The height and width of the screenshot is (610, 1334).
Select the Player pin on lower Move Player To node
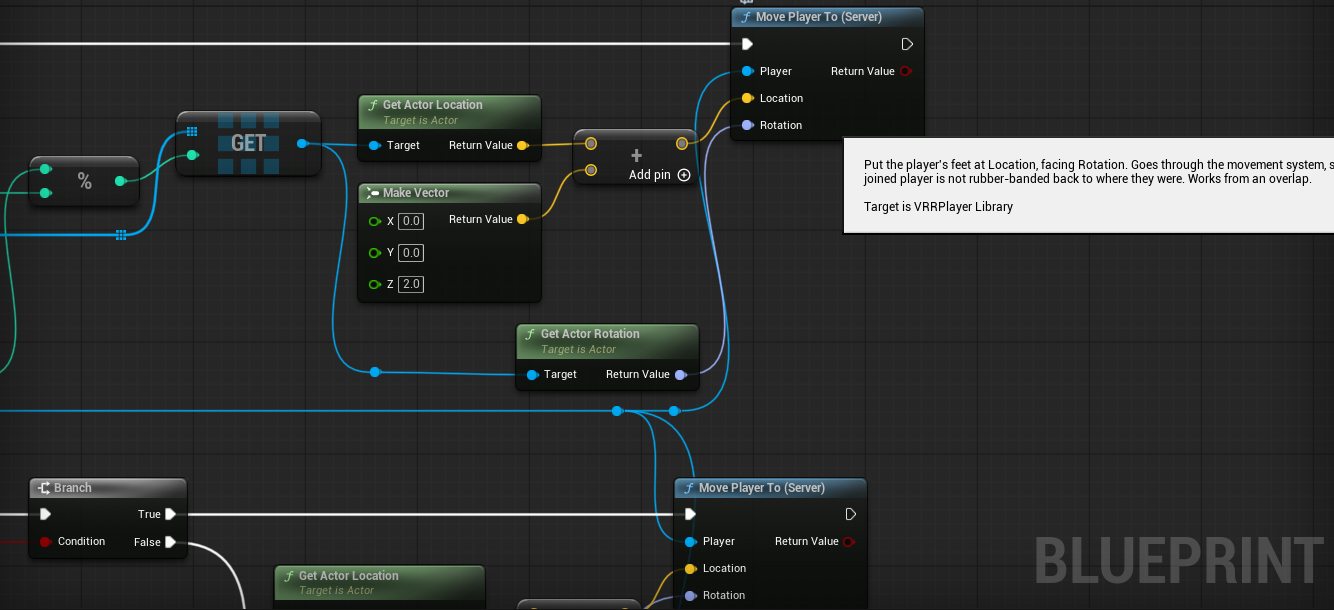691,541
